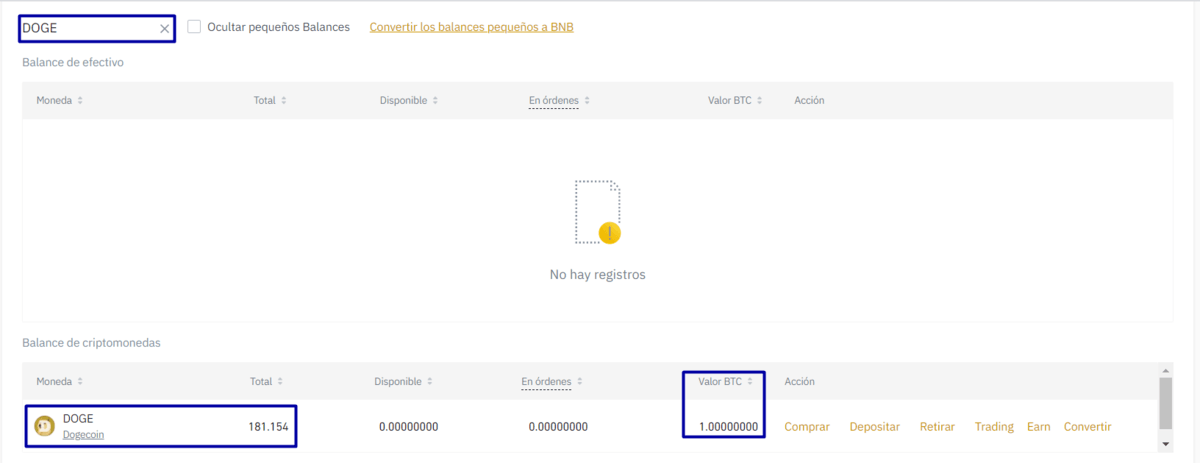Viewport: 1200px width, 463px height.
Task: Select Retirar for Dogecoin
Action: (937, 427)
